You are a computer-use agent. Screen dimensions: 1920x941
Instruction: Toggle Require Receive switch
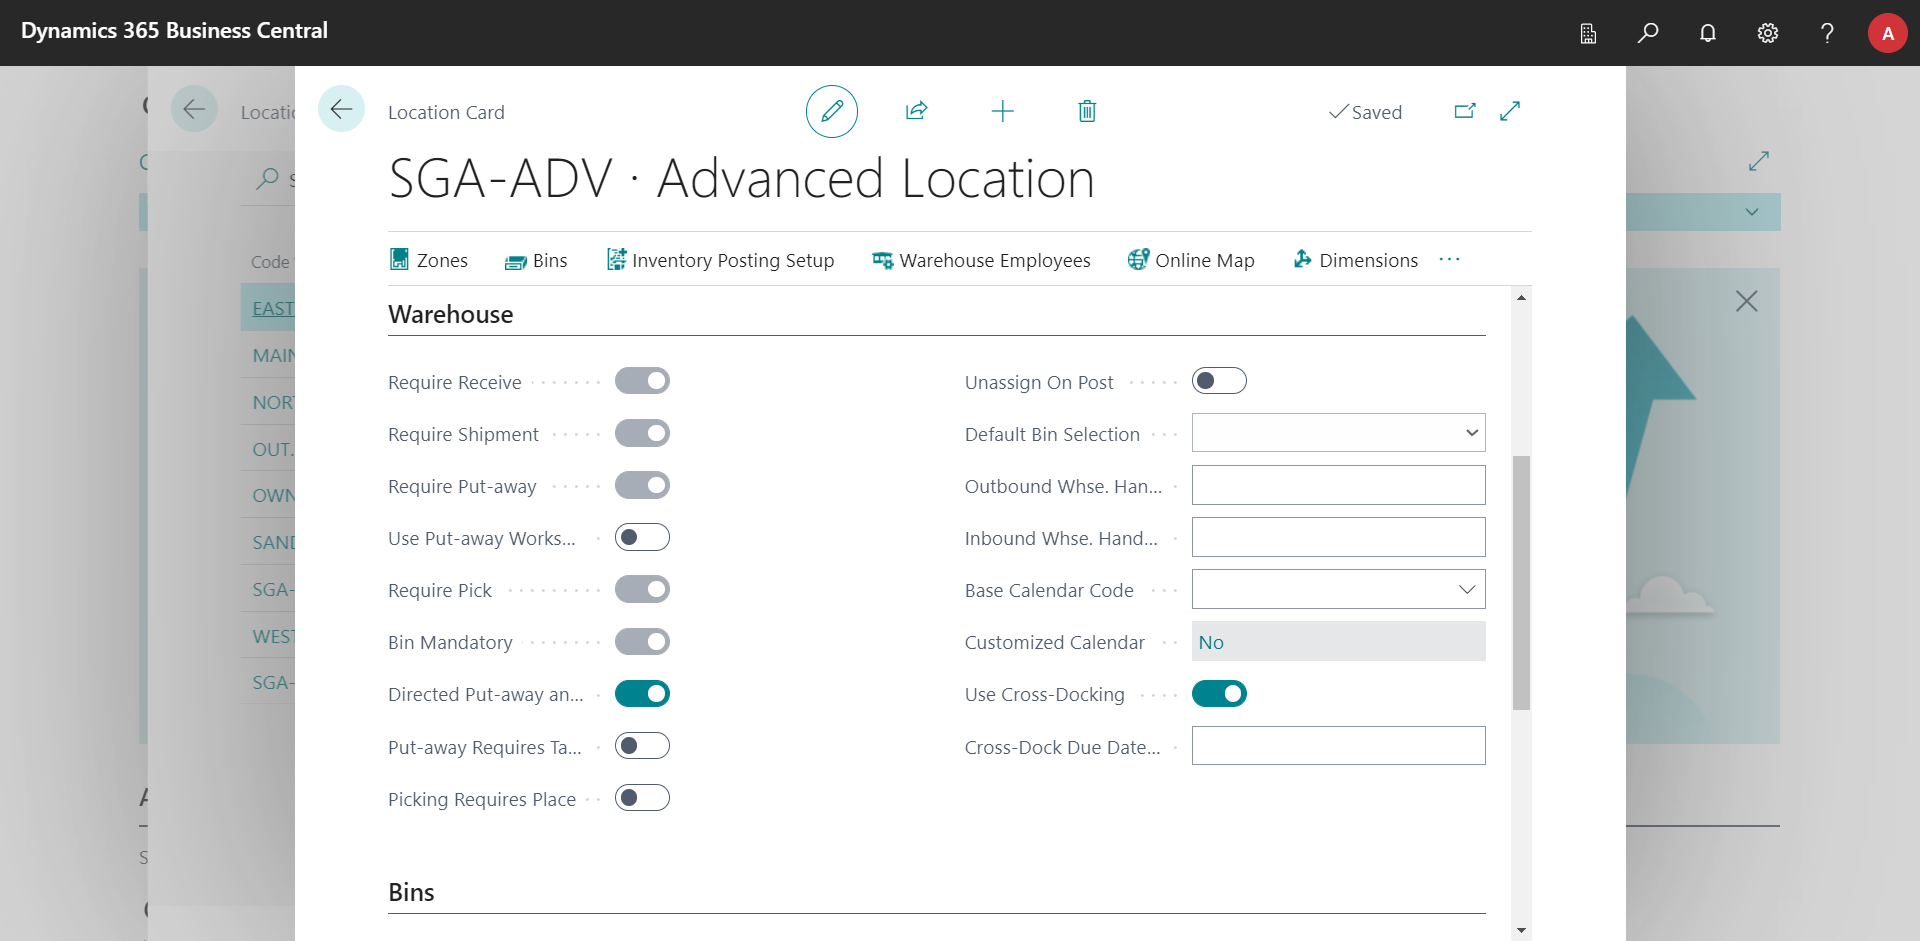click(x=642, y=381)
